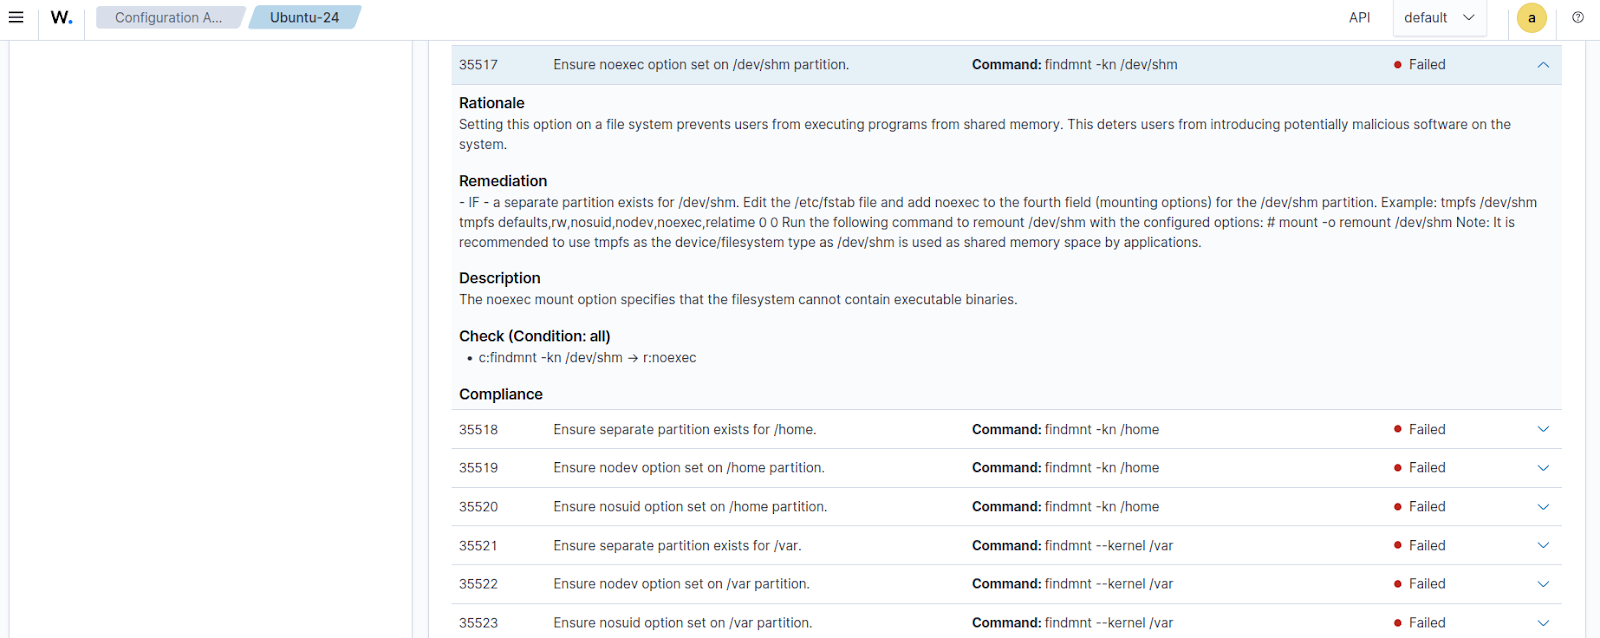Click the Rationale heading
Viewport: 1600px width, 638px height.
(492, 103)
